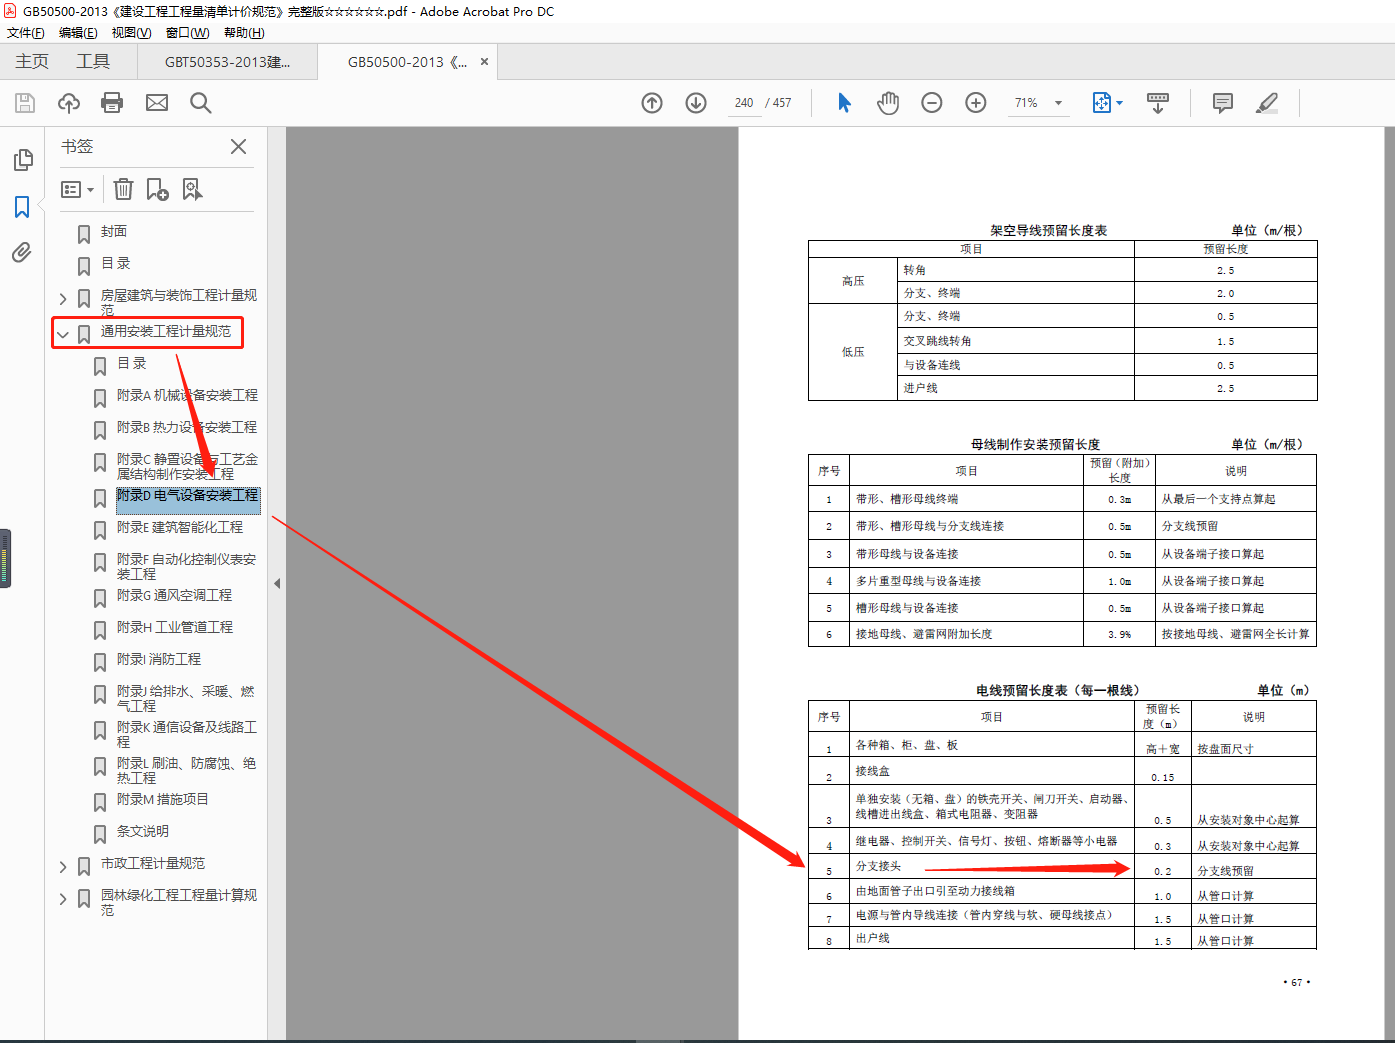Switch to the 工具 tab
Image resolution: width=1395 pixels, height=1043 pixels.
pyautogui.click(x=93, y=62)
